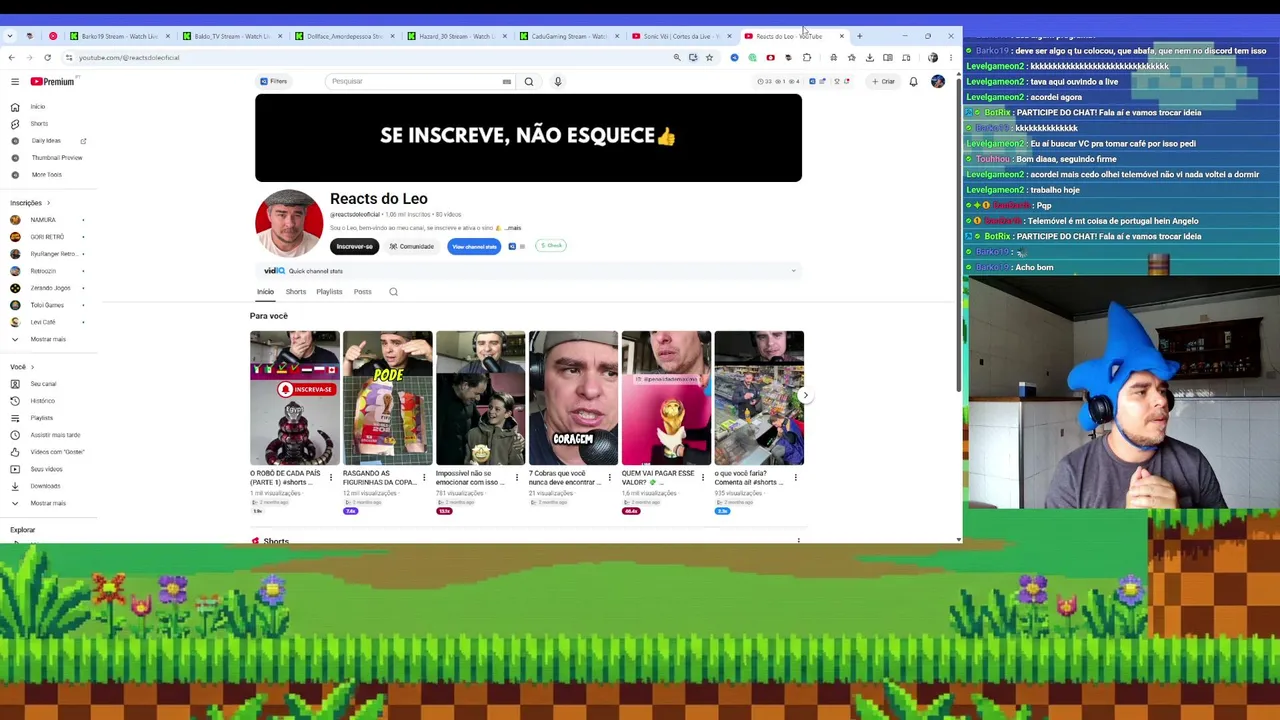Expand channel description with ...mais
Image resolution: width=1280 pixels, height=720 pixels.
[513, 228]
